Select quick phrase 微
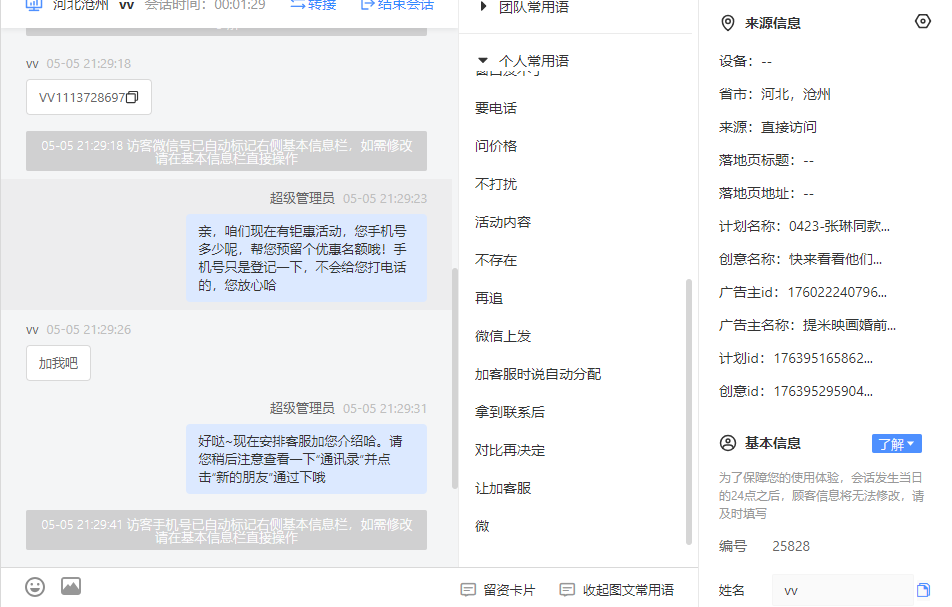This screenshot has height=607, width=952. click(482, 526)
